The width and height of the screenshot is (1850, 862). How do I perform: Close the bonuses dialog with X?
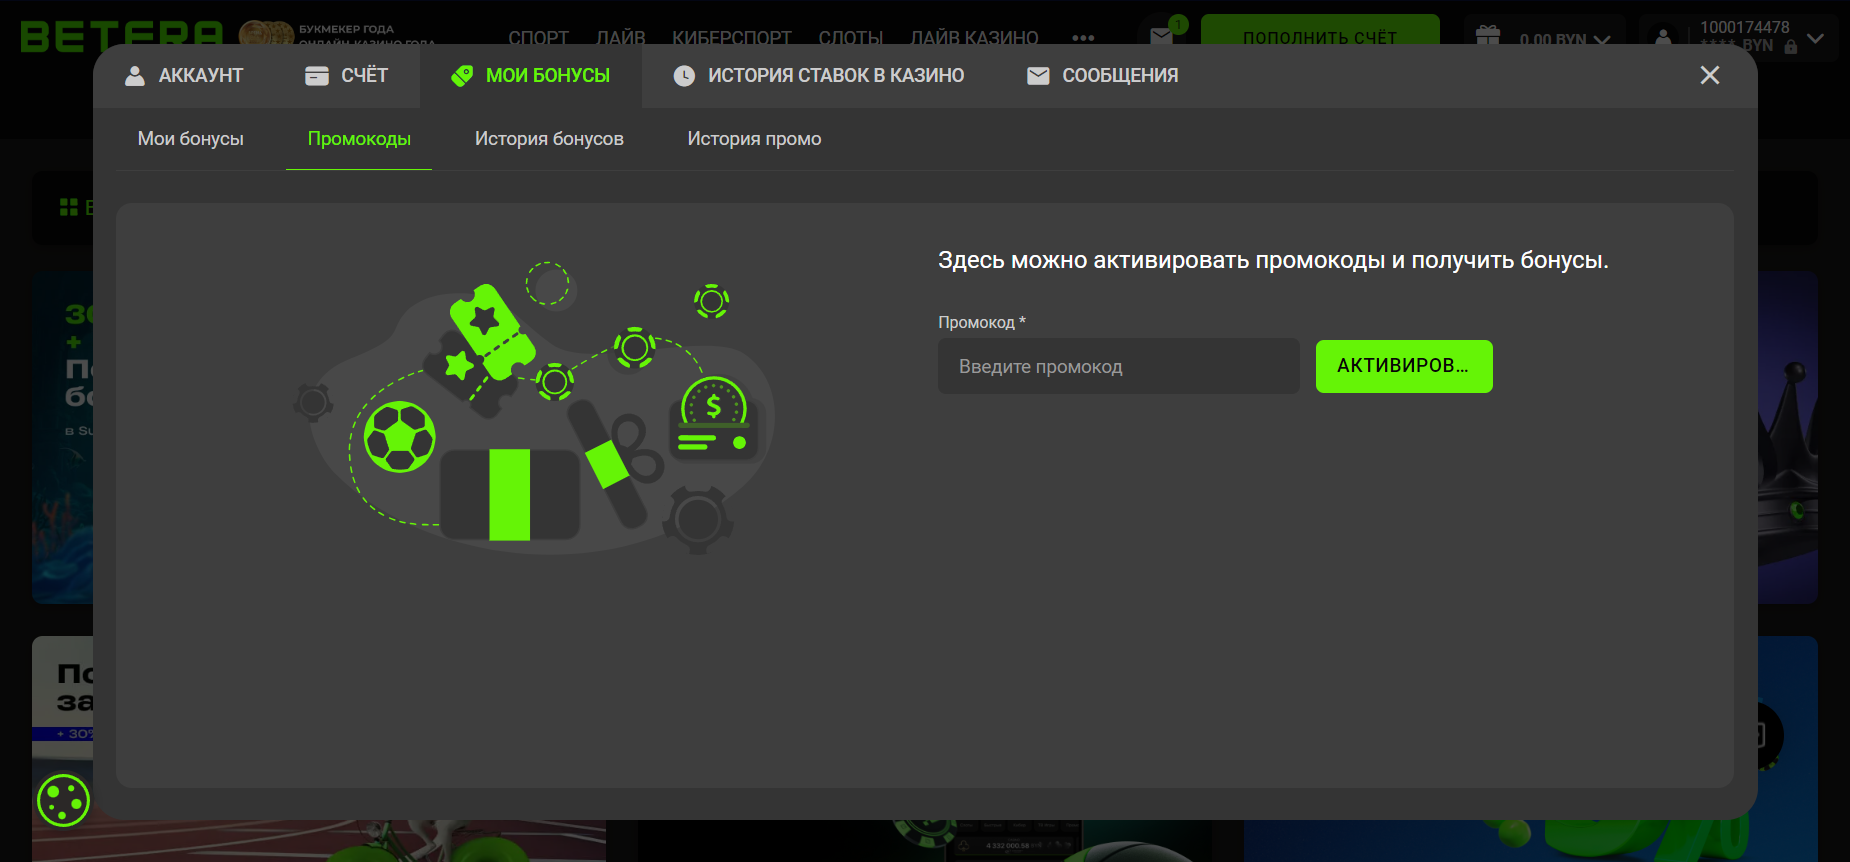[x=1710, y=75]
